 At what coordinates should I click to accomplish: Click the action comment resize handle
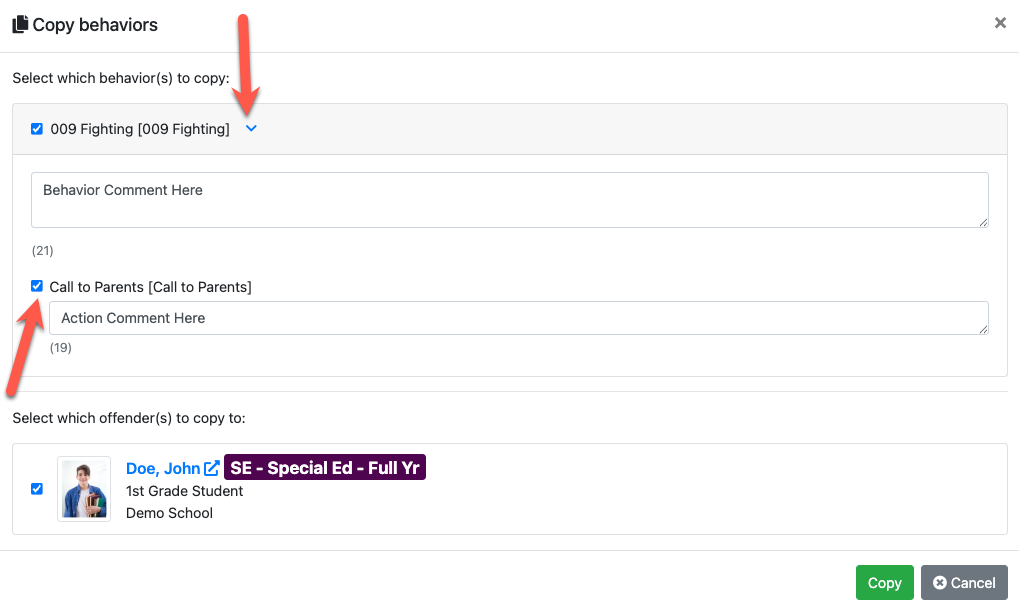click(x=983, y=329)
